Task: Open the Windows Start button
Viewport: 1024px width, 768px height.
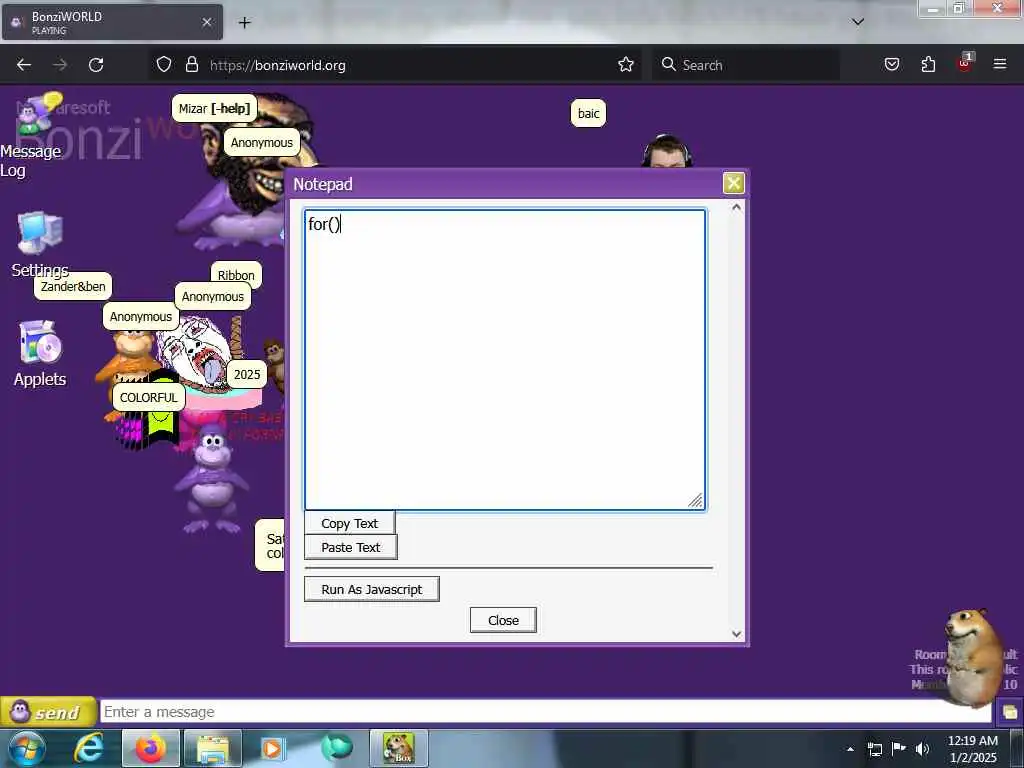Action: click(26, 749)
